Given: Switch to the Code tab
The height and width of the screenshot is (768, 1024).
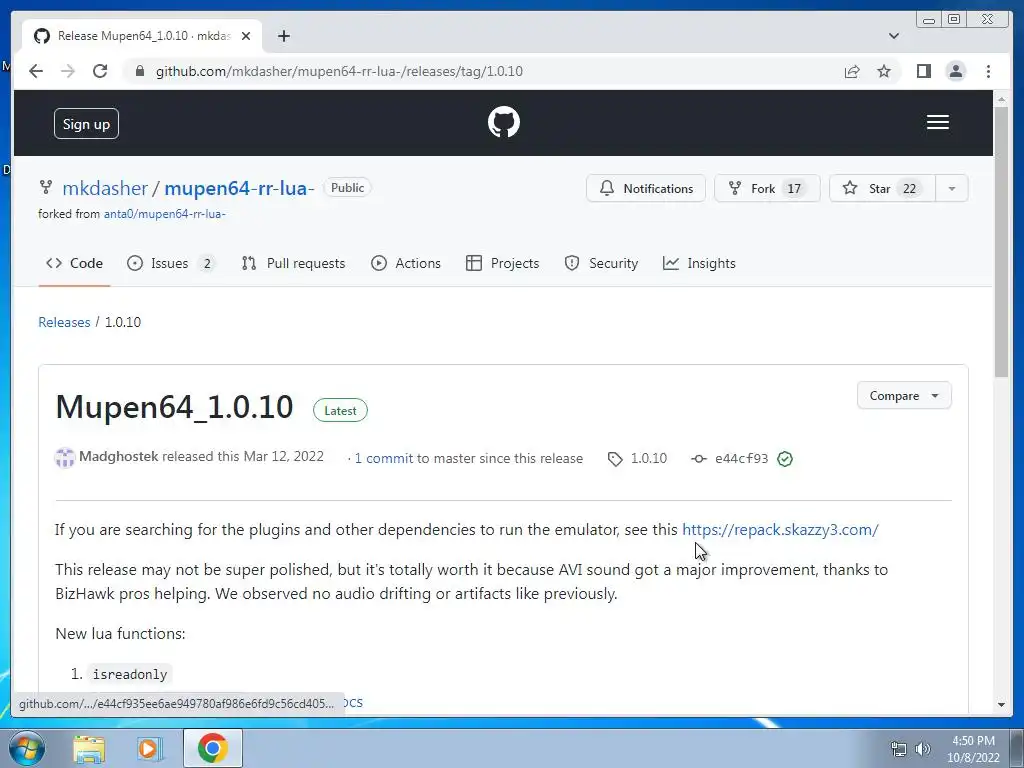Looking at the screenshot, I should (x=74, y=263).
